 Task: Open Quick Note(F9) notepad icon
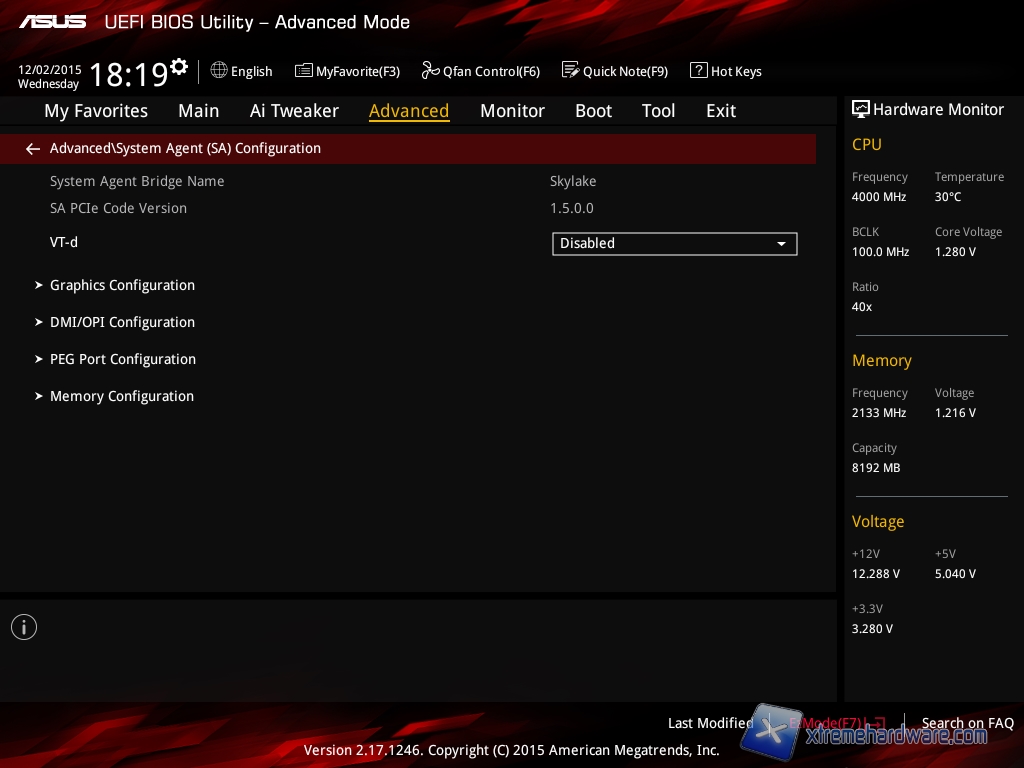[x=571, y=70]
